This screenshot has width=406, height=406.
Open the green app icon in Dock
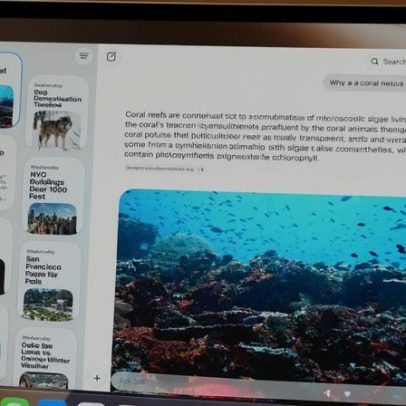coord(13,401)
